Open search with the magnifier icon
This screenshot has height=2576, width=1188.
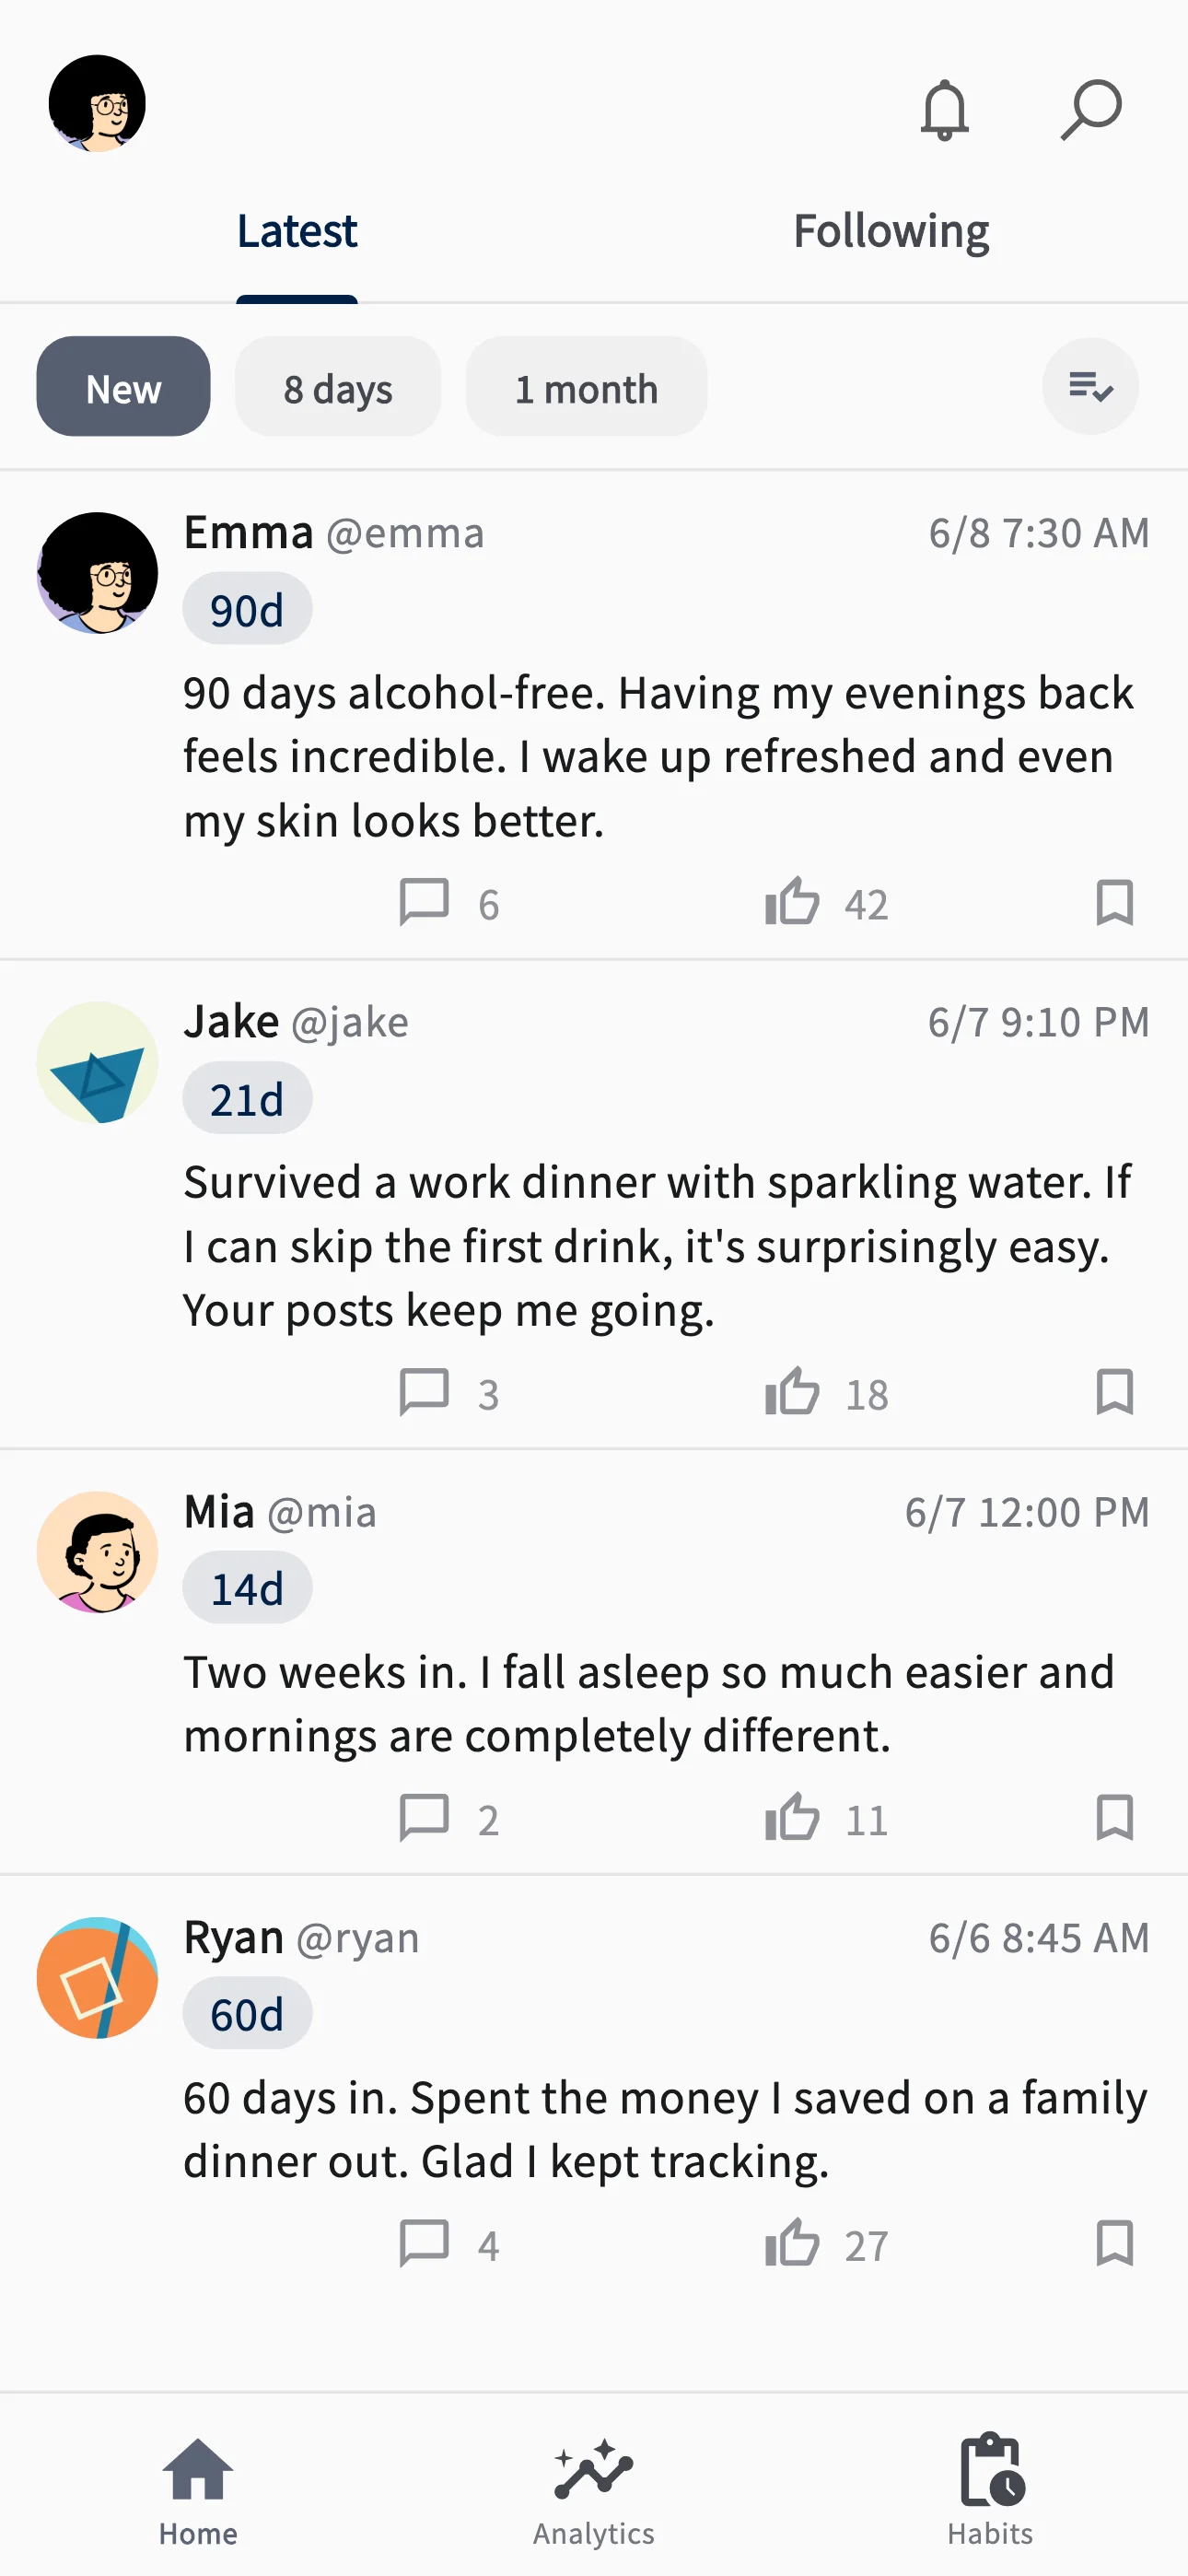tap(1091, 109)
